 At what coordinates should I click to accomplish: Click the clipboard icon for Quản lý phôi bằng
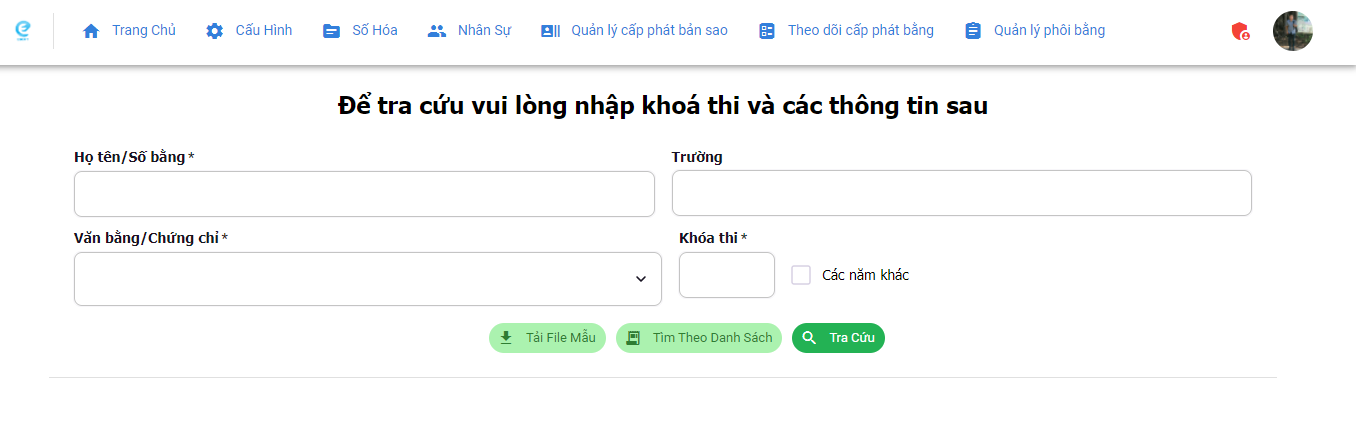(x=973, y=31)
